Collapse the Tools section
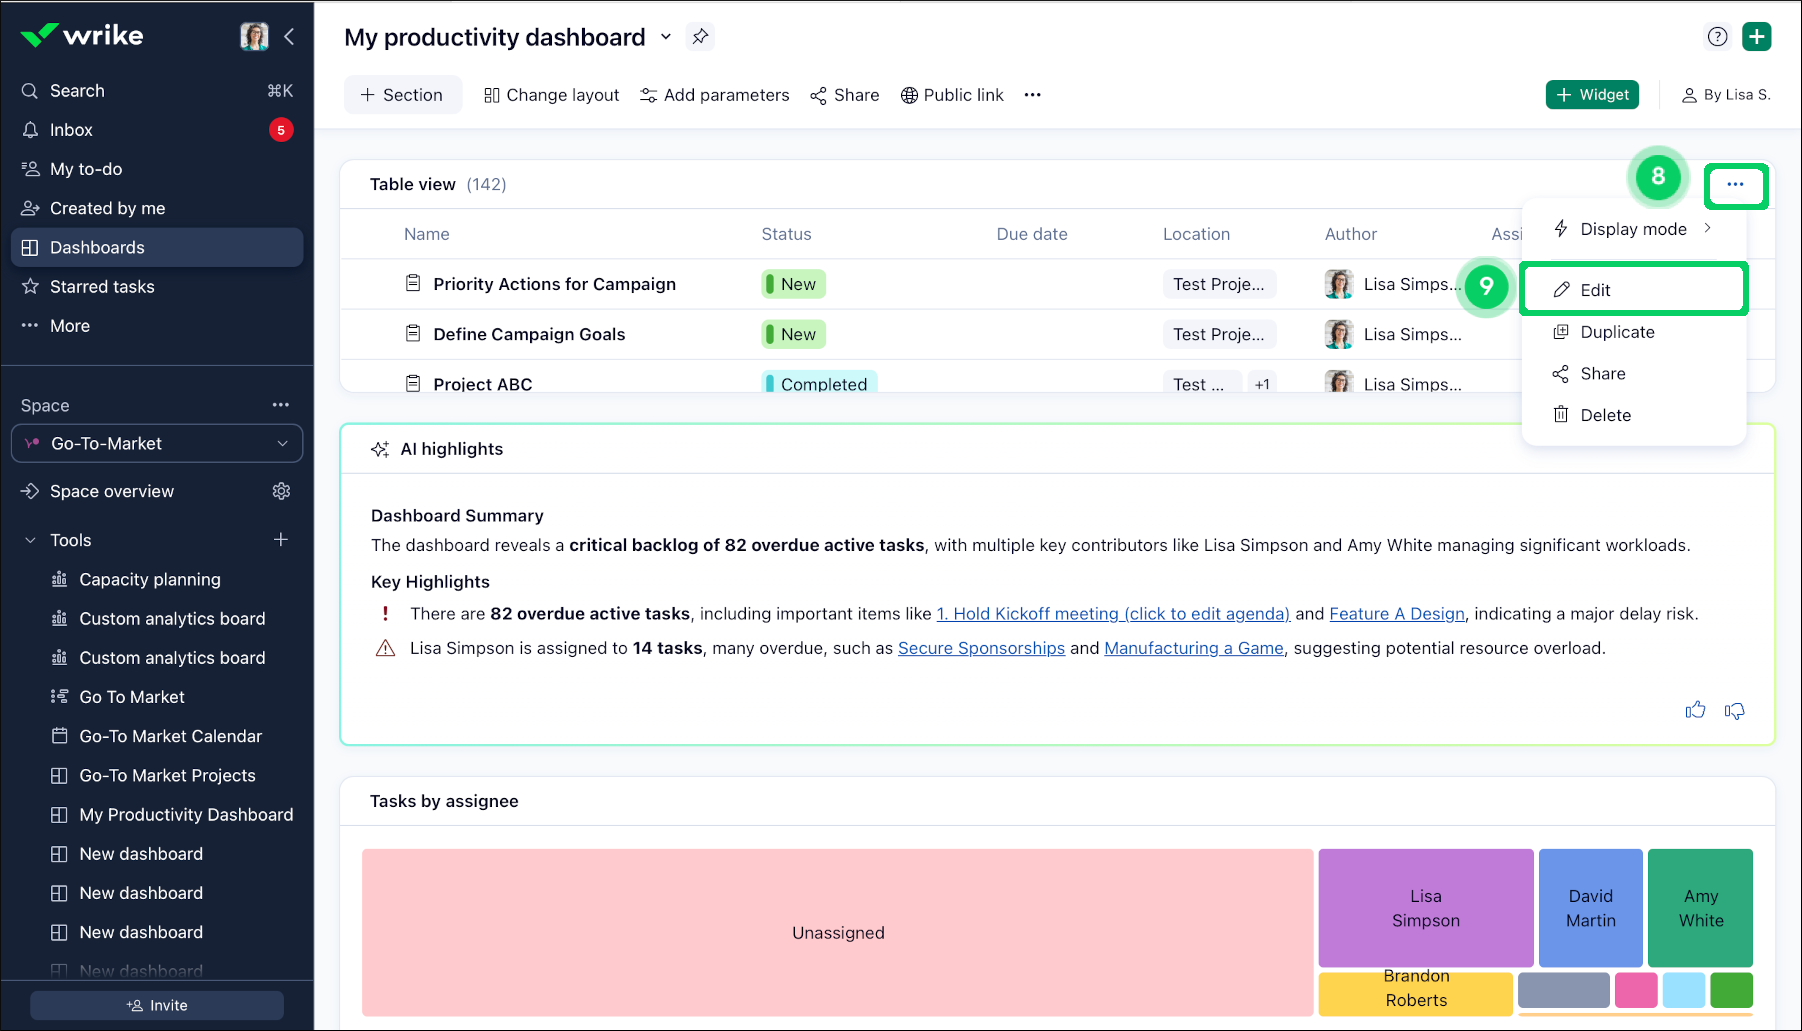 point(30,540)
